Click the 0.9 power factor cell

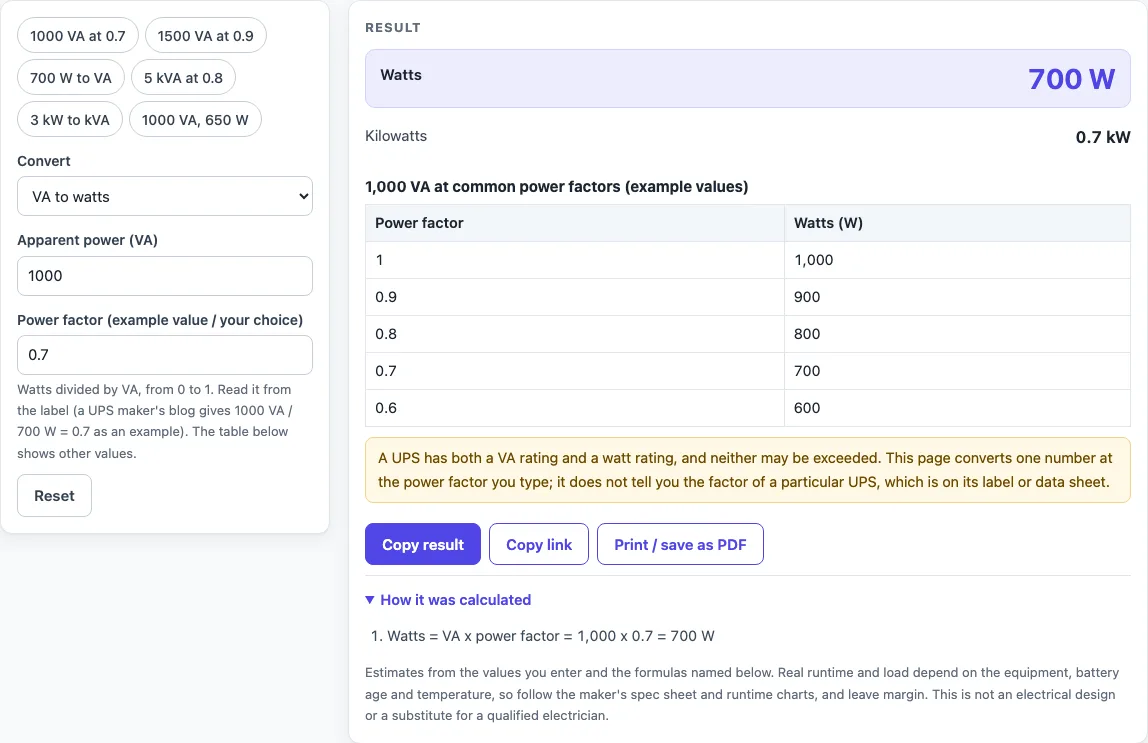[575, 297]
